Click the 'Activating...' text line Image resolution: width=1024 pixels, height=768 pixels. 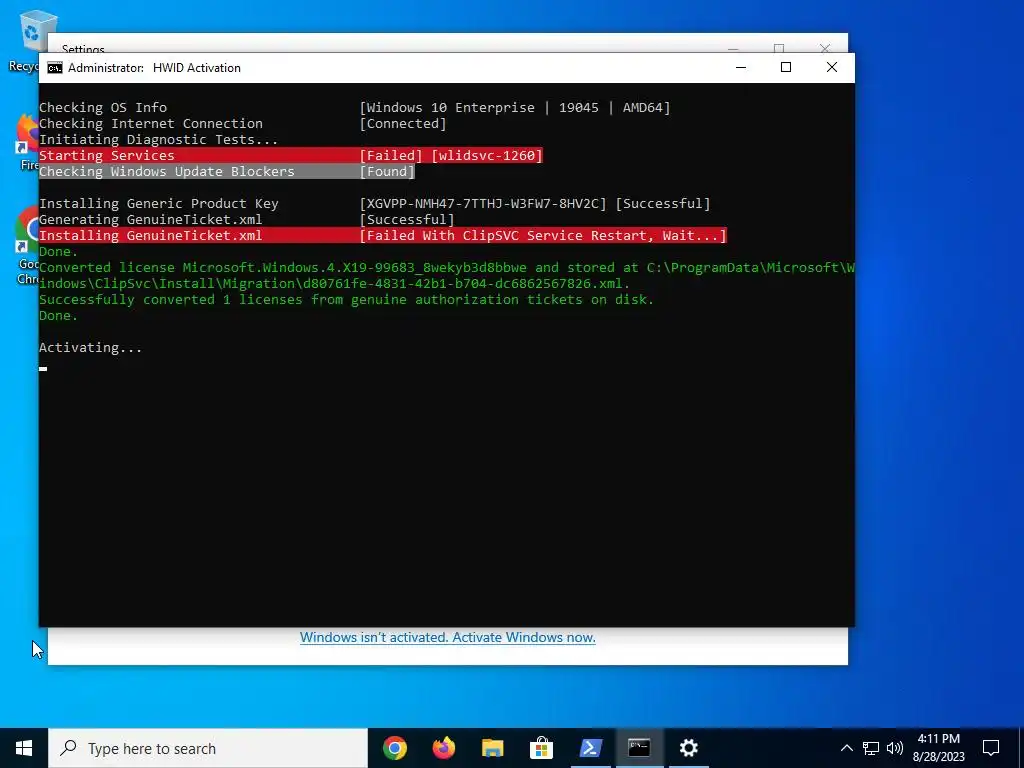[90, 347]
